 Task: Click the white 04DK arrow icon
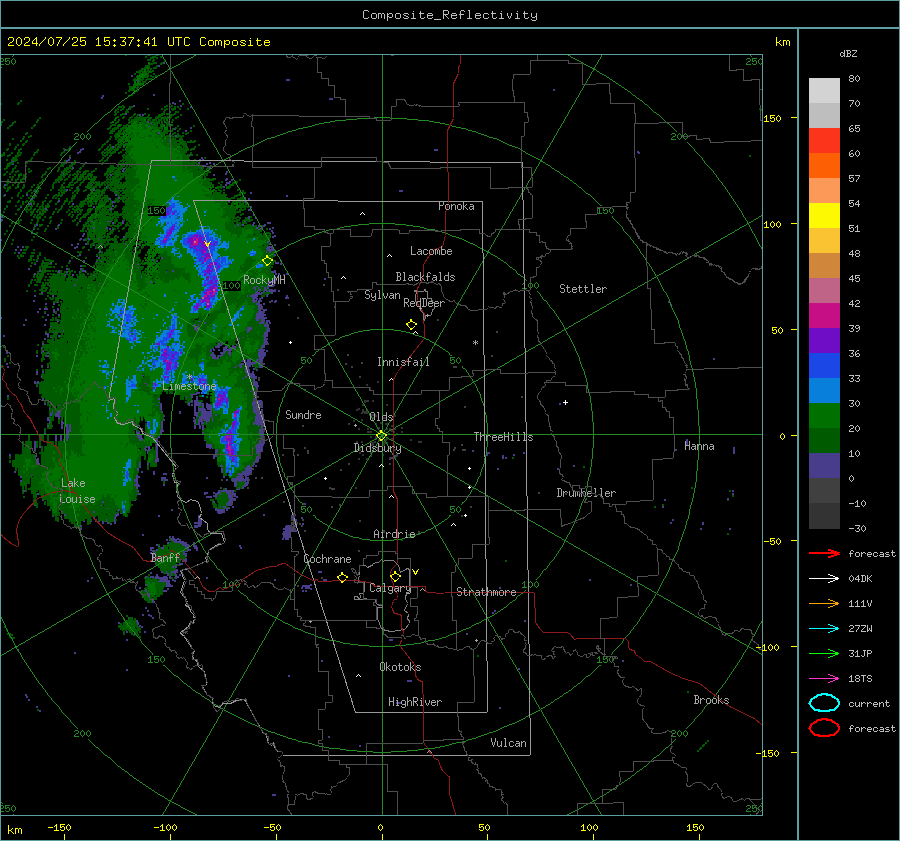tap(824, 579)
